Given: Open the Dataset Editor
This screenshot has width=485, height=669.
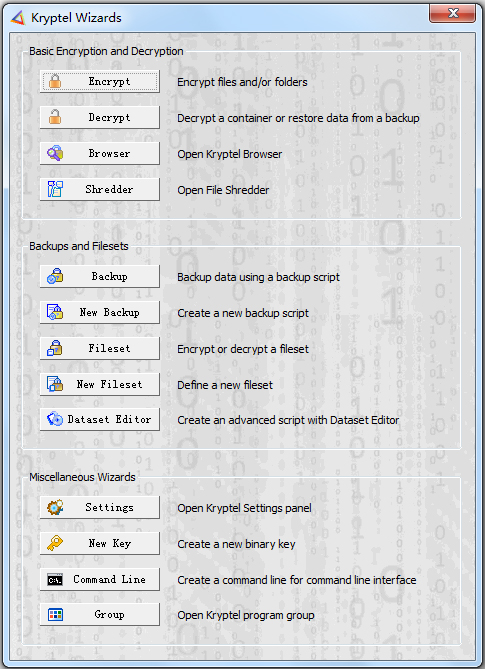Looking at the screenshot, I should (x=100, y=419).
